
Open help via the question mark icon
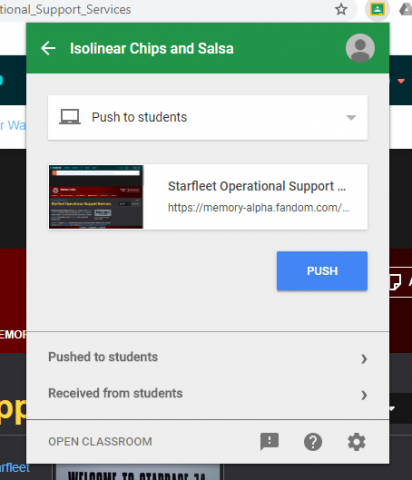[x=313, y=442]
